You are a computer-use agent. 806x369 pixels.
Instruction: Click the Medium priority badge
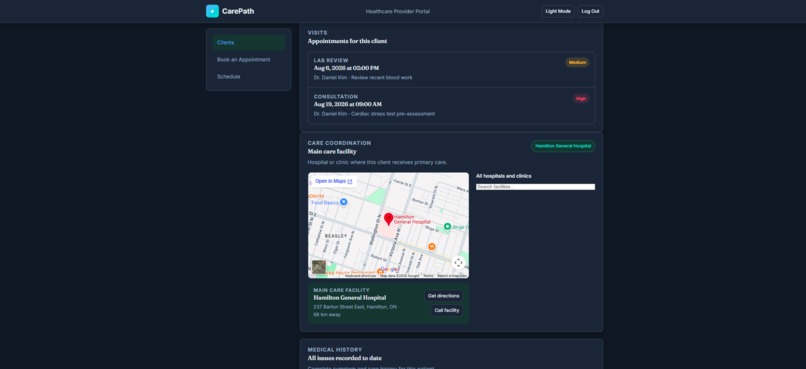pos(577,63)
